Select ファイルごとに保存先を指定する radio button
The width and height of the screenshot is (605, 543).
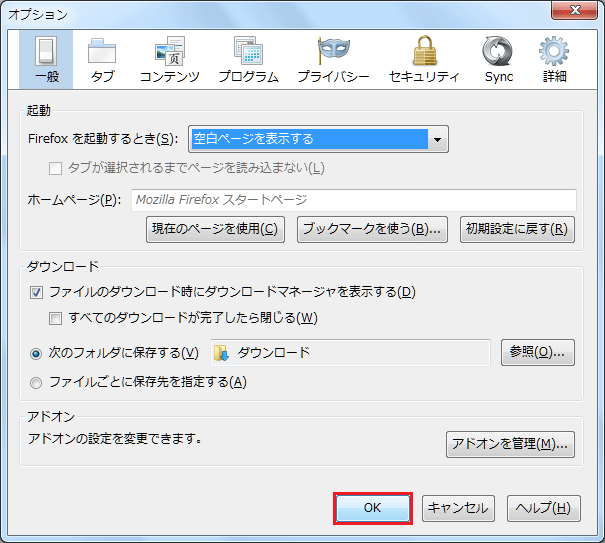[36, 382]
